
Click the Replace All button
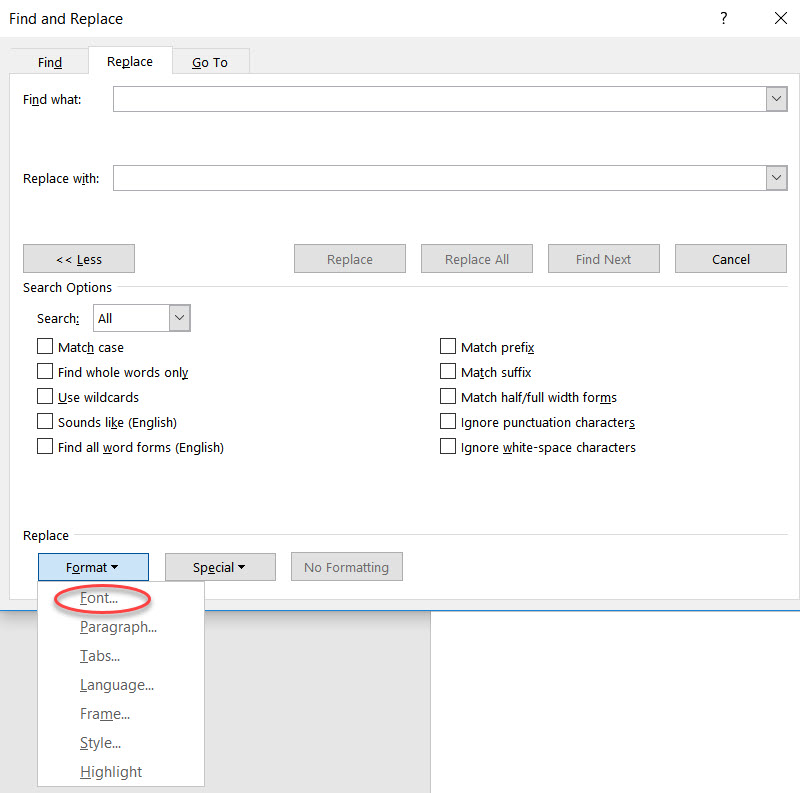point(477,258)
